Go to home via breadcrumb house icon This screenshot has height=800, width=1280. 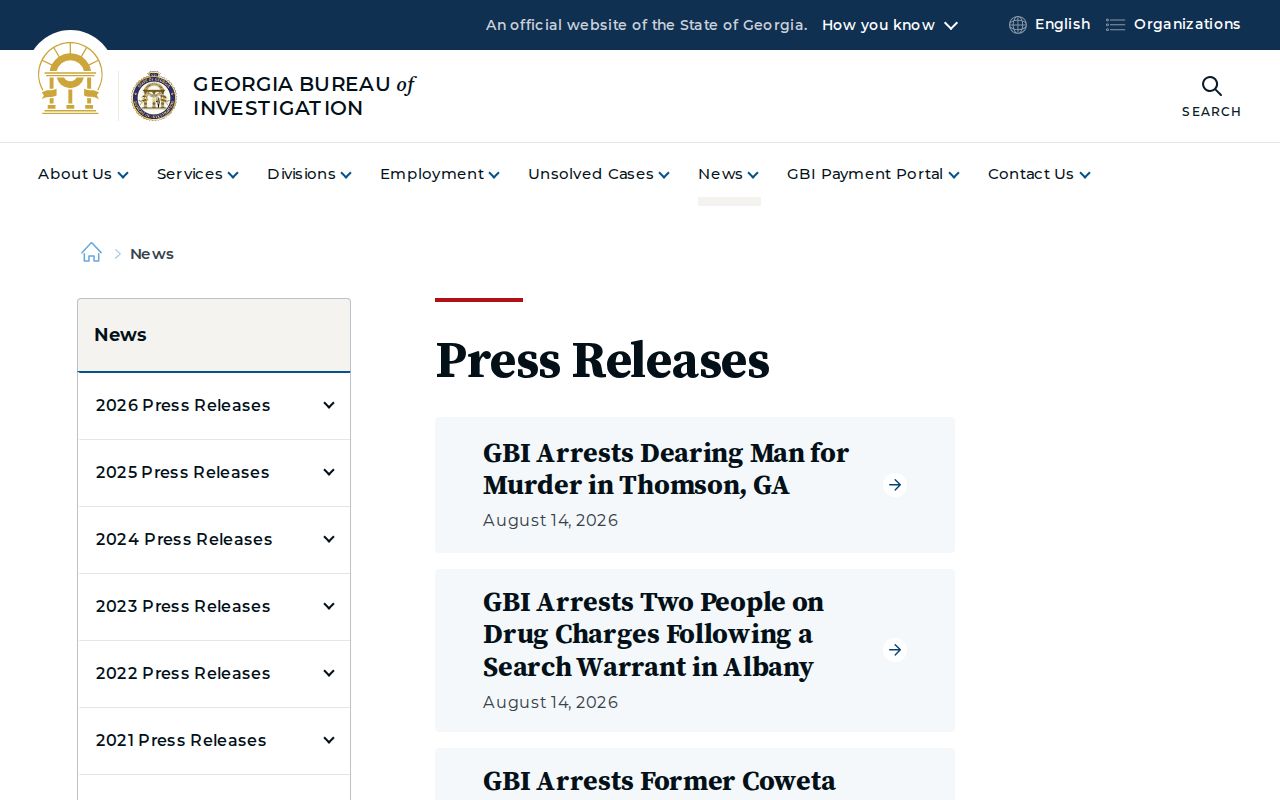point(91,253)
